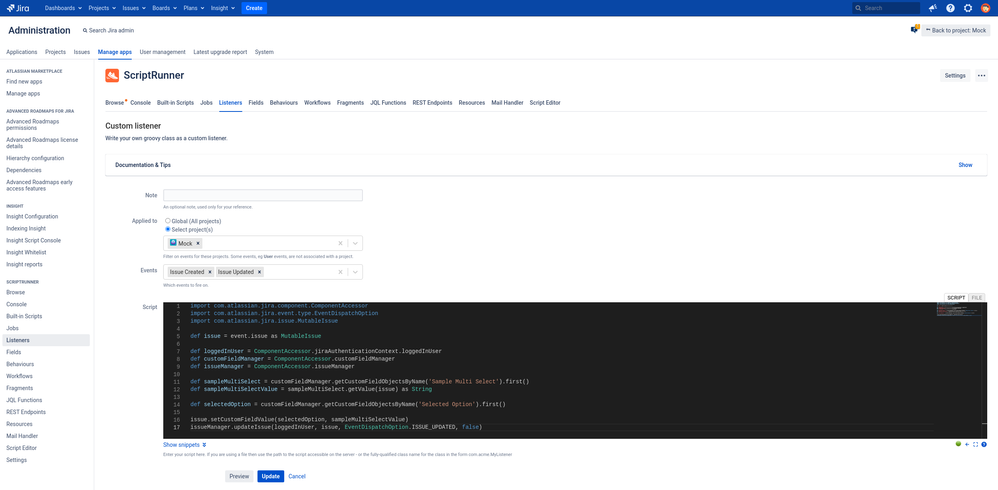This screenshot has width=998, height=490.
Task: Focus the top Search field
Action: pos(886,8)
